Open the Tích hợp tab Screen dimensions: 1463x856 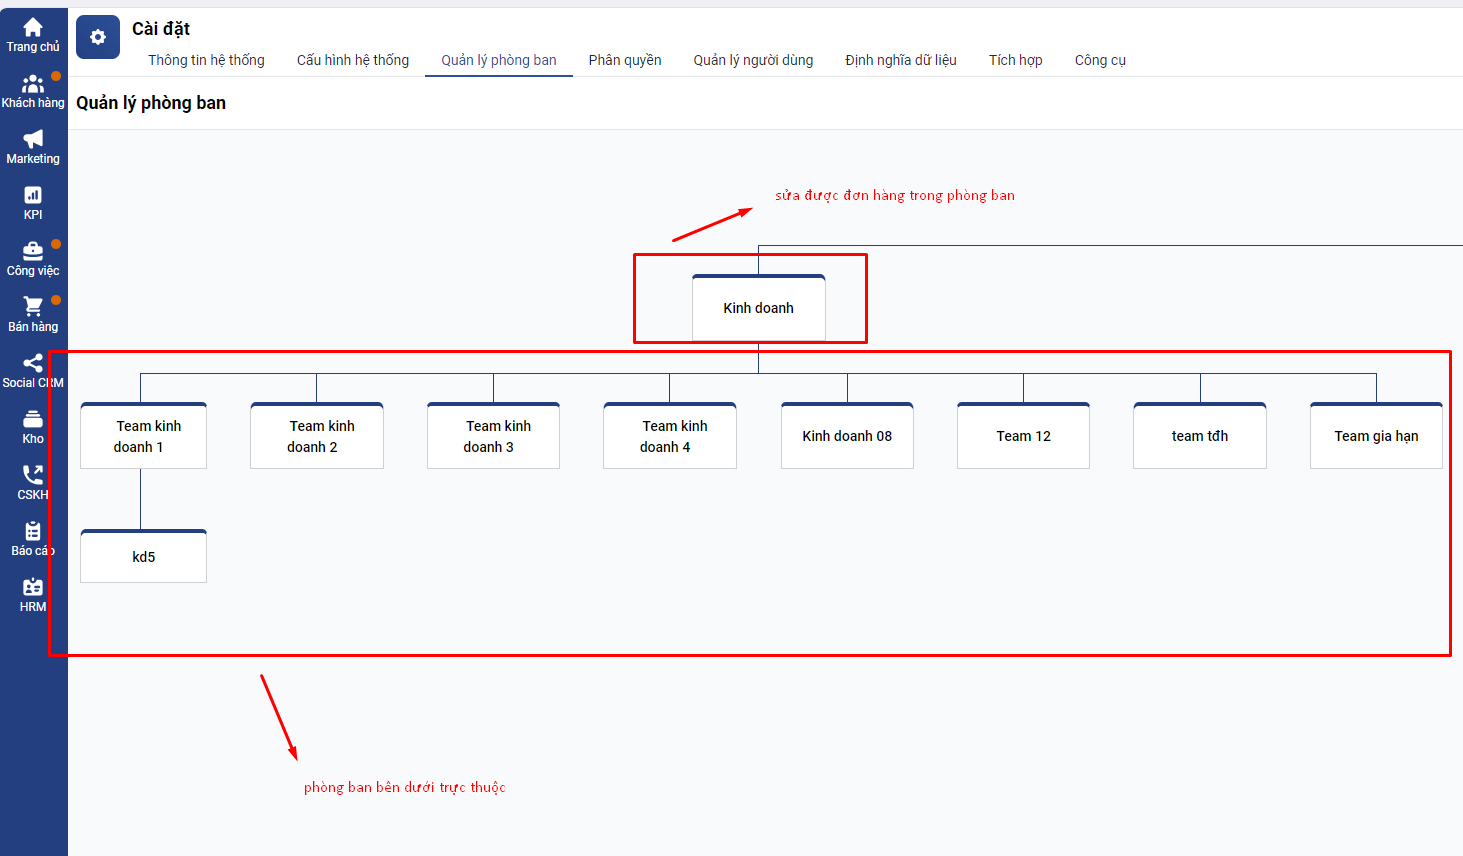(x=1015, y=60)
